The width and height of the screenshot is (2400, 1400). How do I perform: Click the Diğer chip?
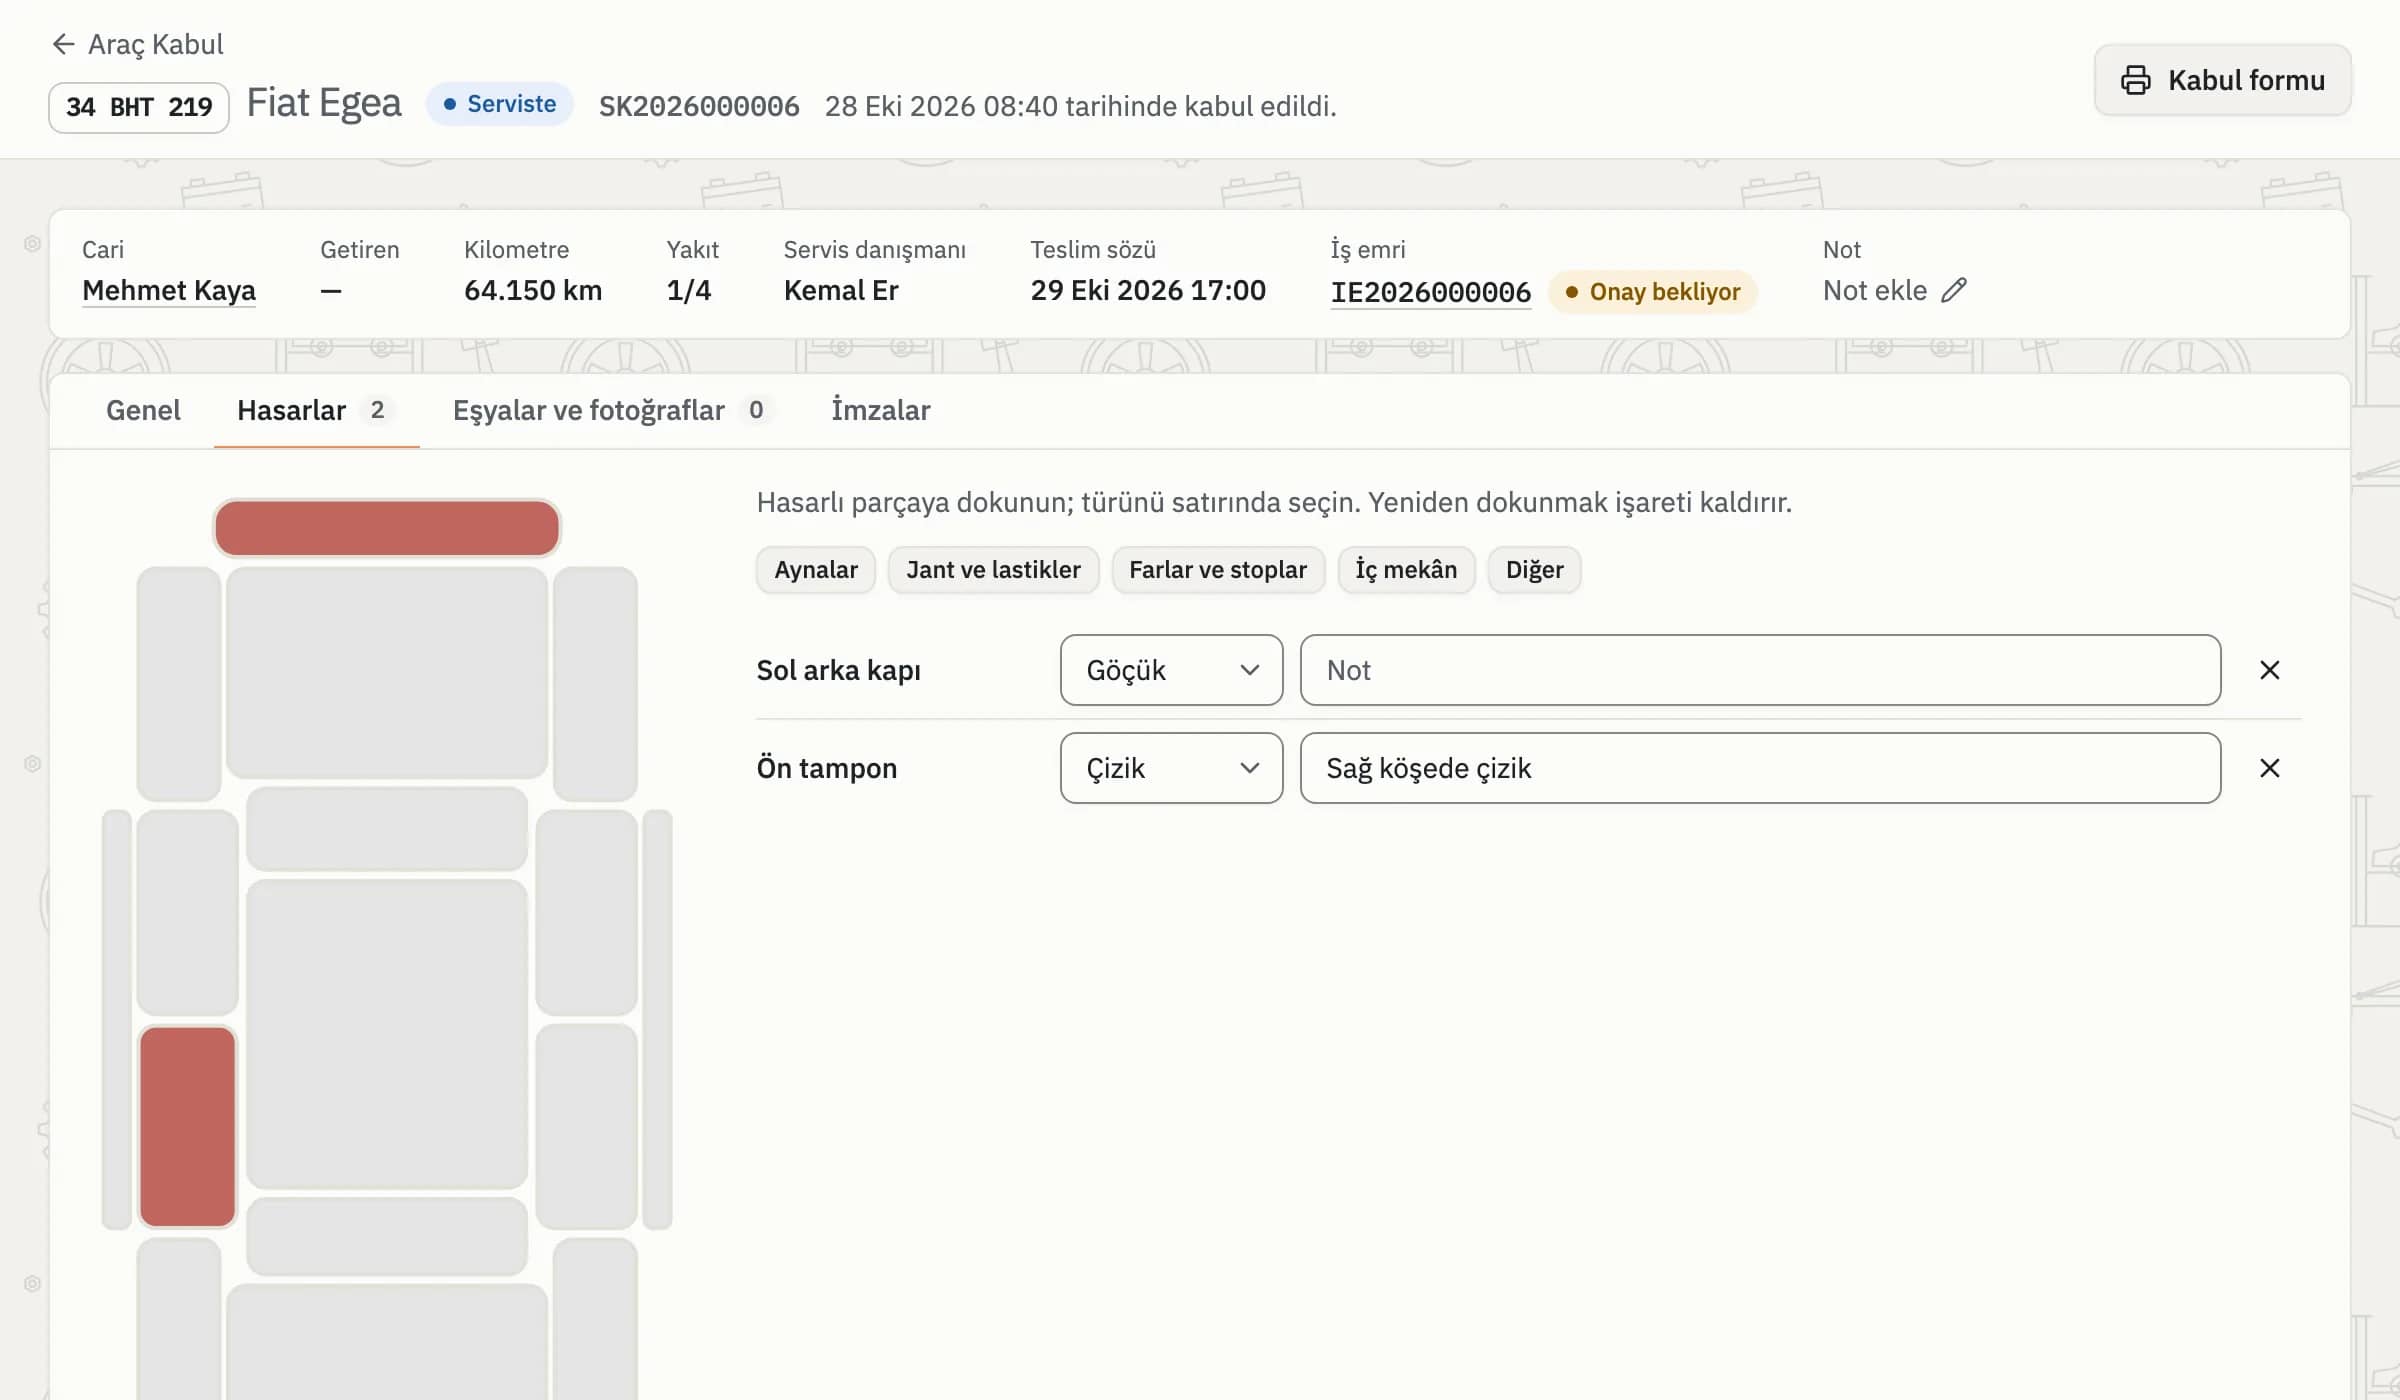pos(1534,570)
